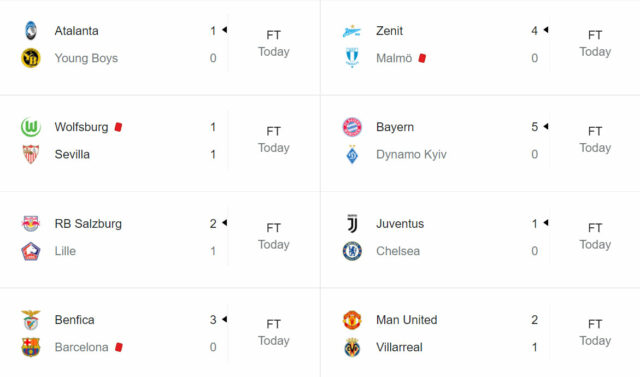Open the Lille team name
Viewport: 640px width, 377px height.
[65, 251]
